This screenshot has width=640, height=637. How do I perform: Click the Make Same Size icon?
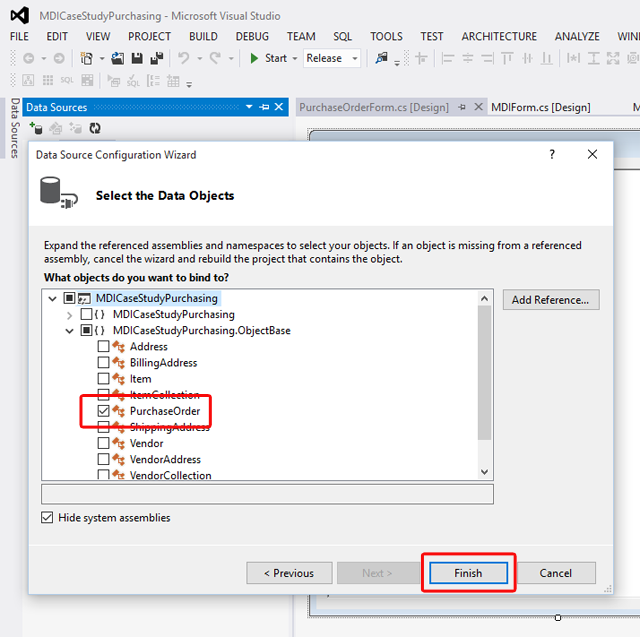[x=613, y=58]
